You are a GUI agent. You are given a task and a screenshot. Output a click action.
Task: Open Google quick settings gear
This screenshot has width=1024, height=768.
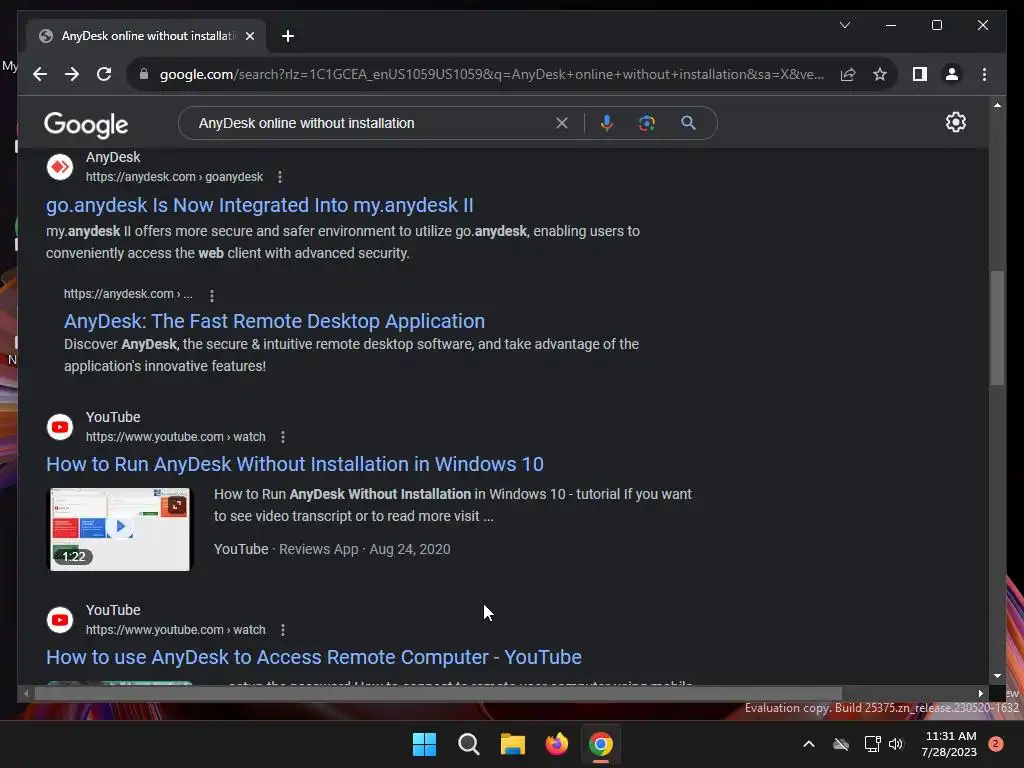(x=955, y=122)
